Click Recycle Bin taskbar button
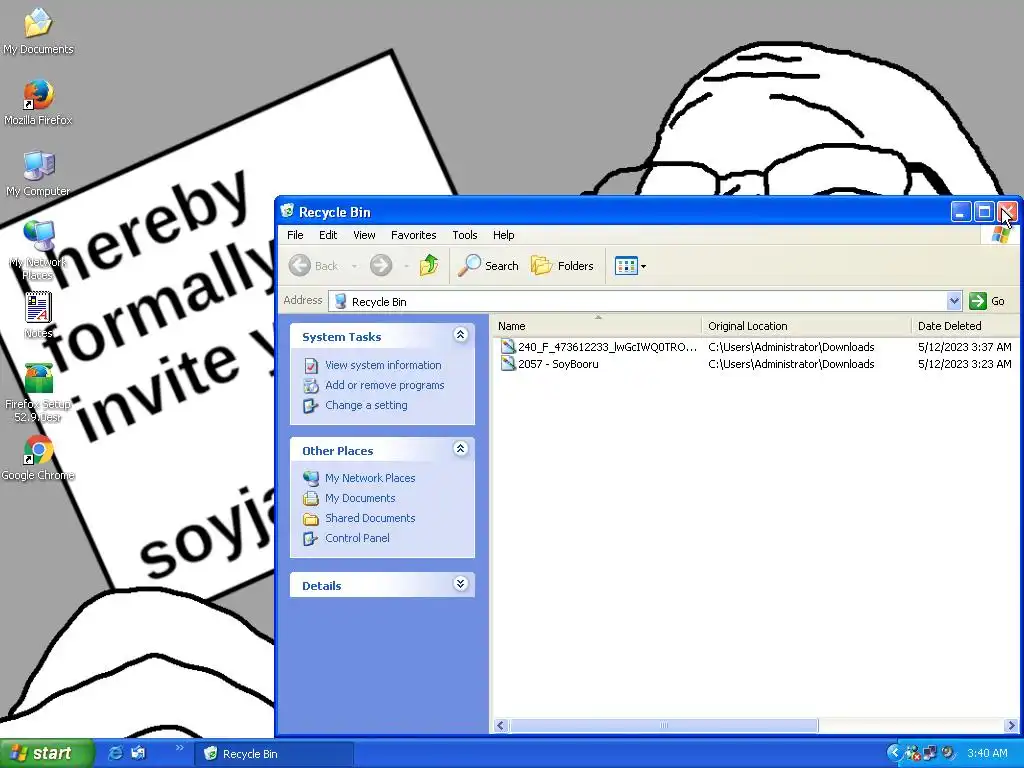 pos(274,754)
